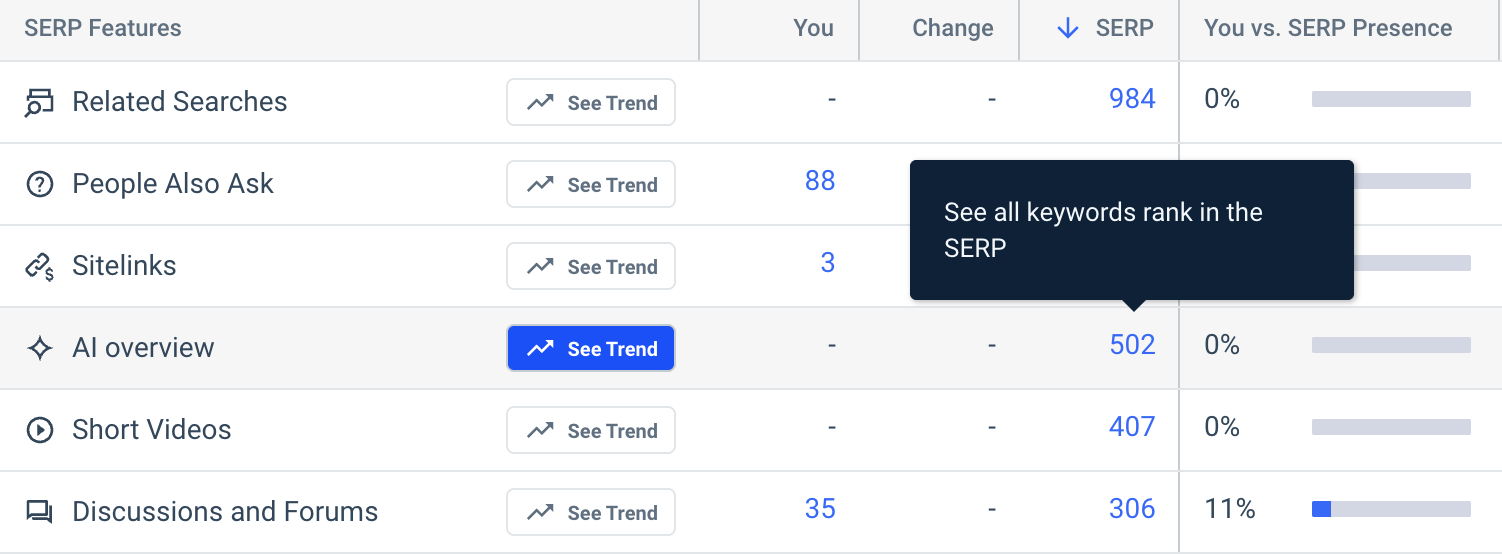Click the Discussions and Forums 11% presence bar
This screenshot has width=1502, height=554.
[x=1391, y=509]
